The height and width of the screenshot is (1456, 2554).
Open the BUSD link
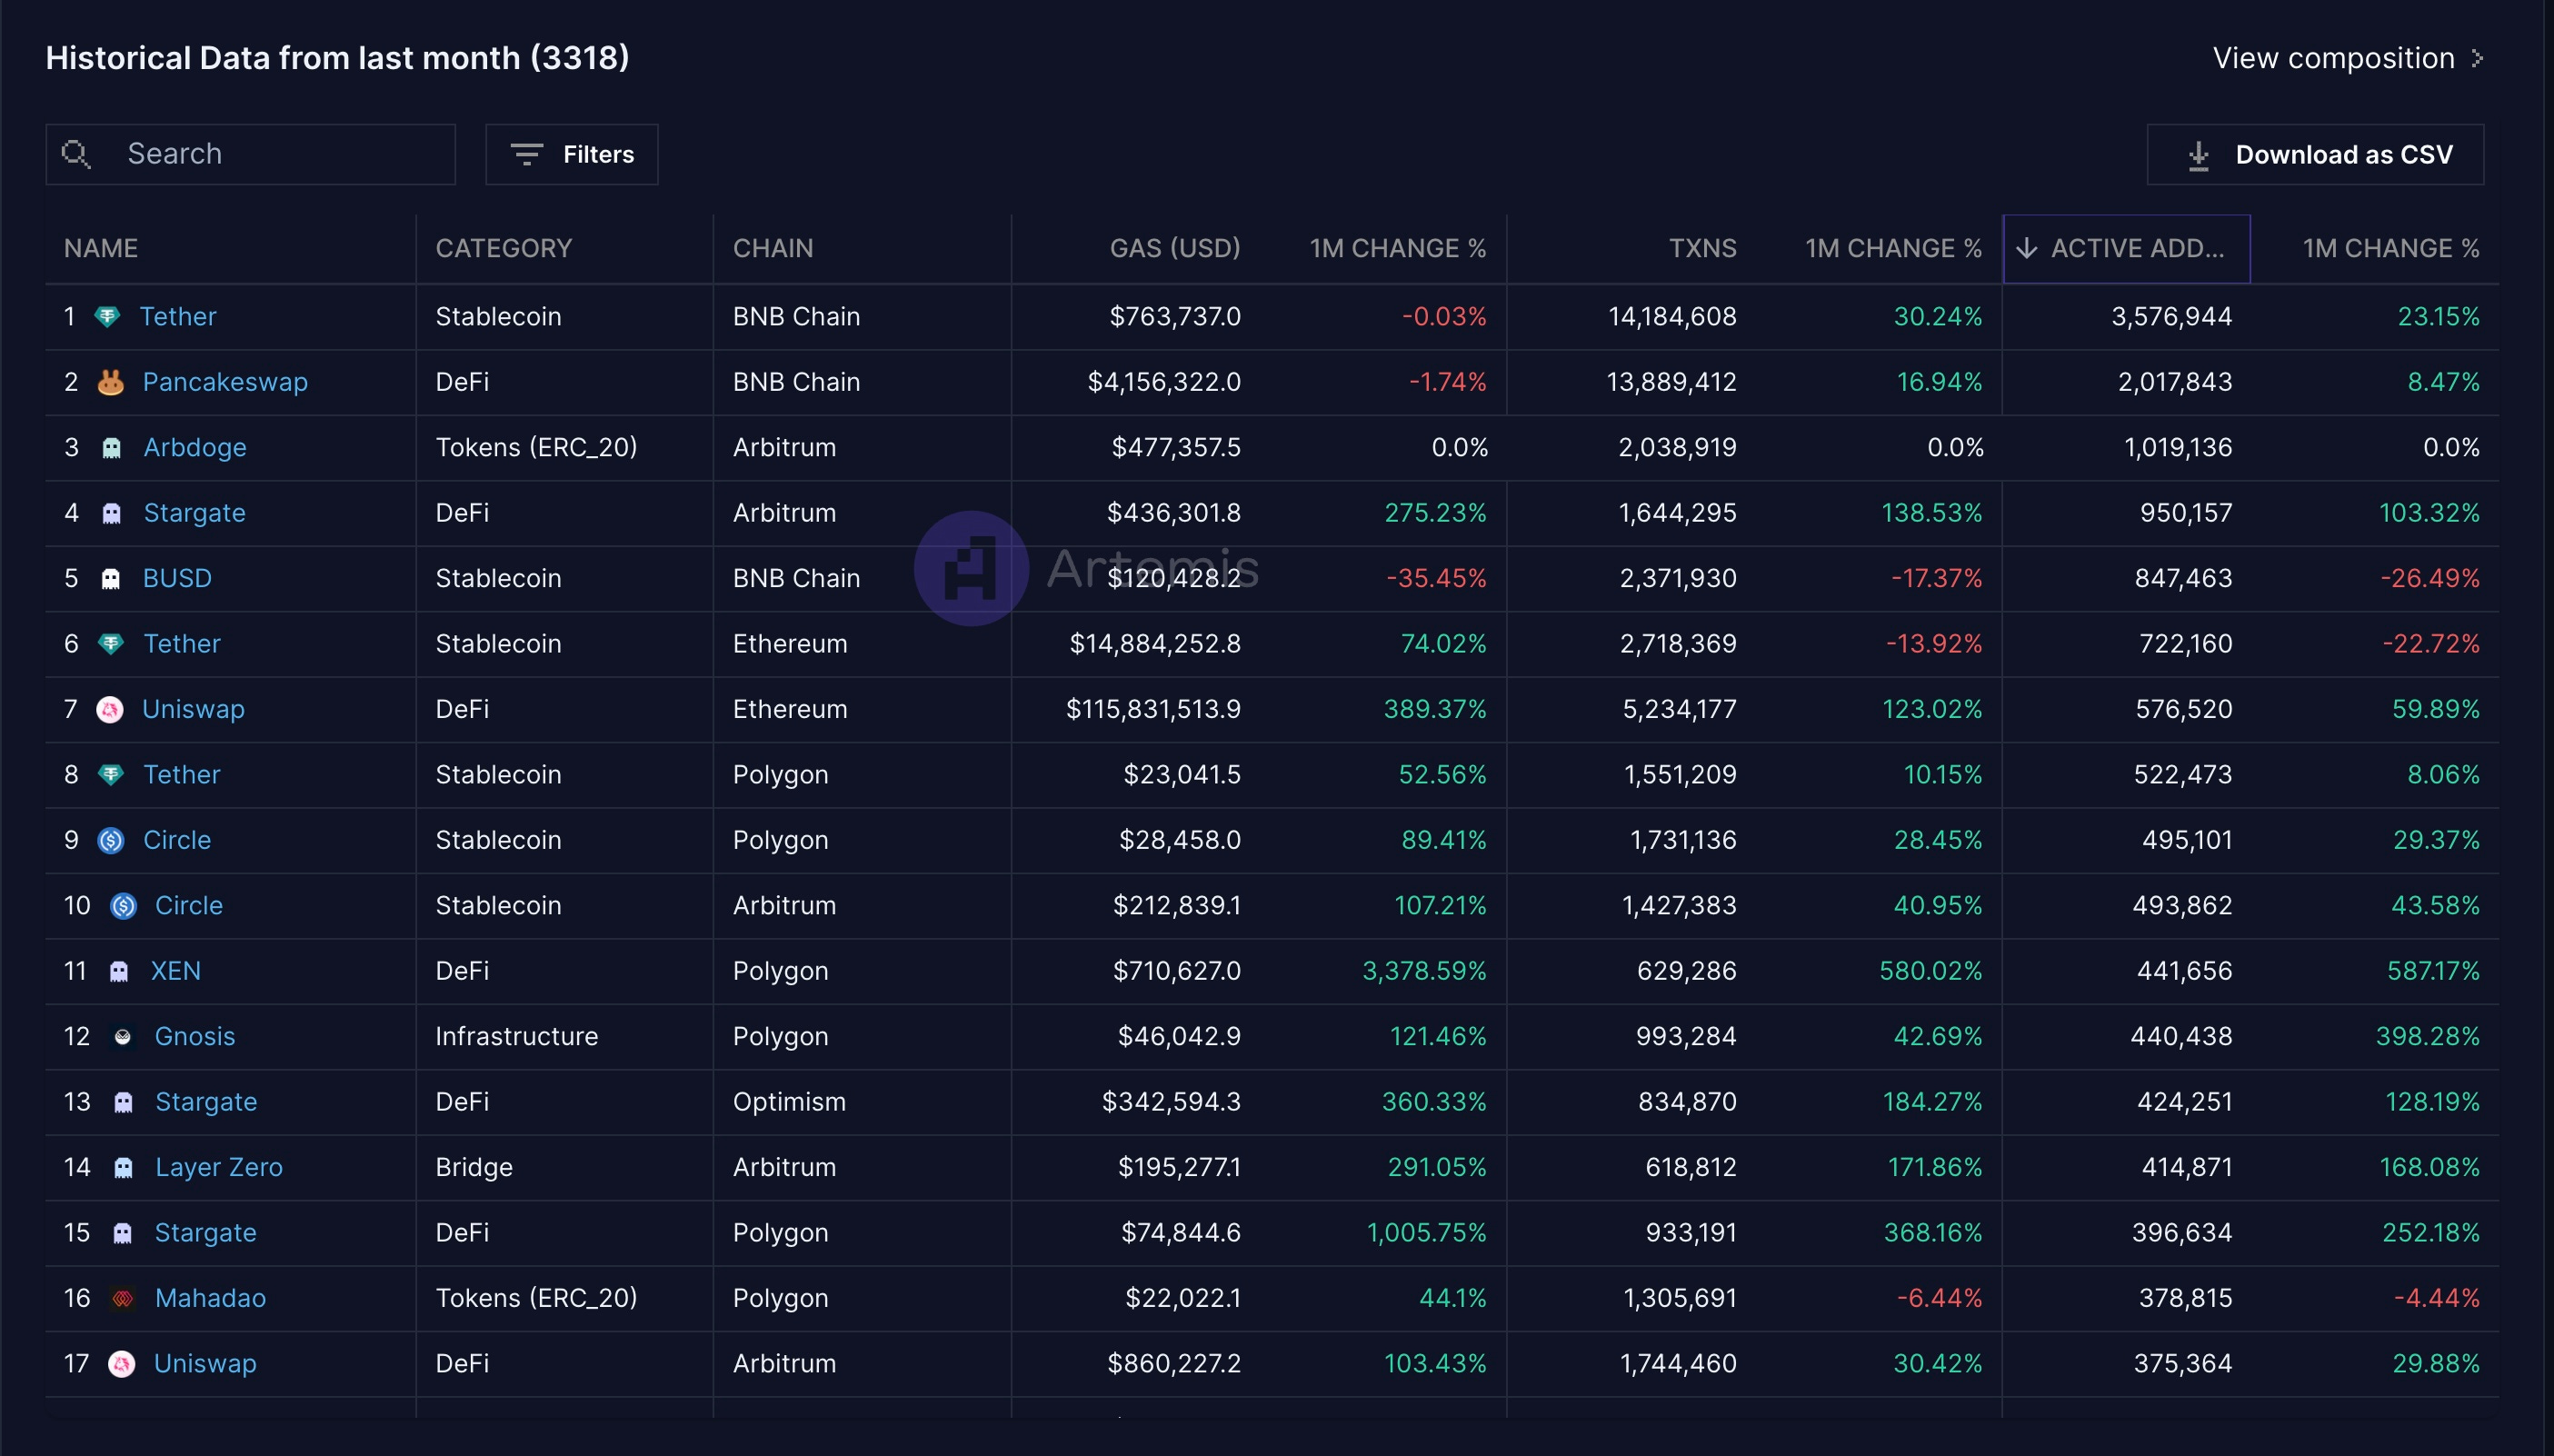pyautogui.click(x=177, y=579)
